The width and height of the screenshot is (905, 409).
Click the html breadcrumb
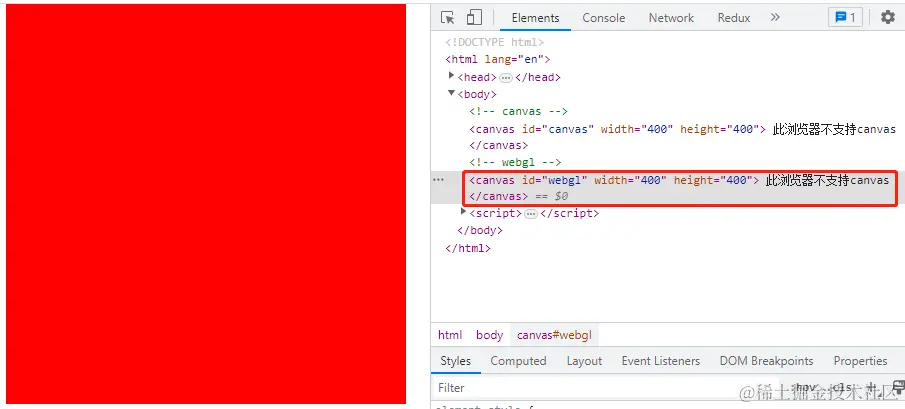[450, 335]
